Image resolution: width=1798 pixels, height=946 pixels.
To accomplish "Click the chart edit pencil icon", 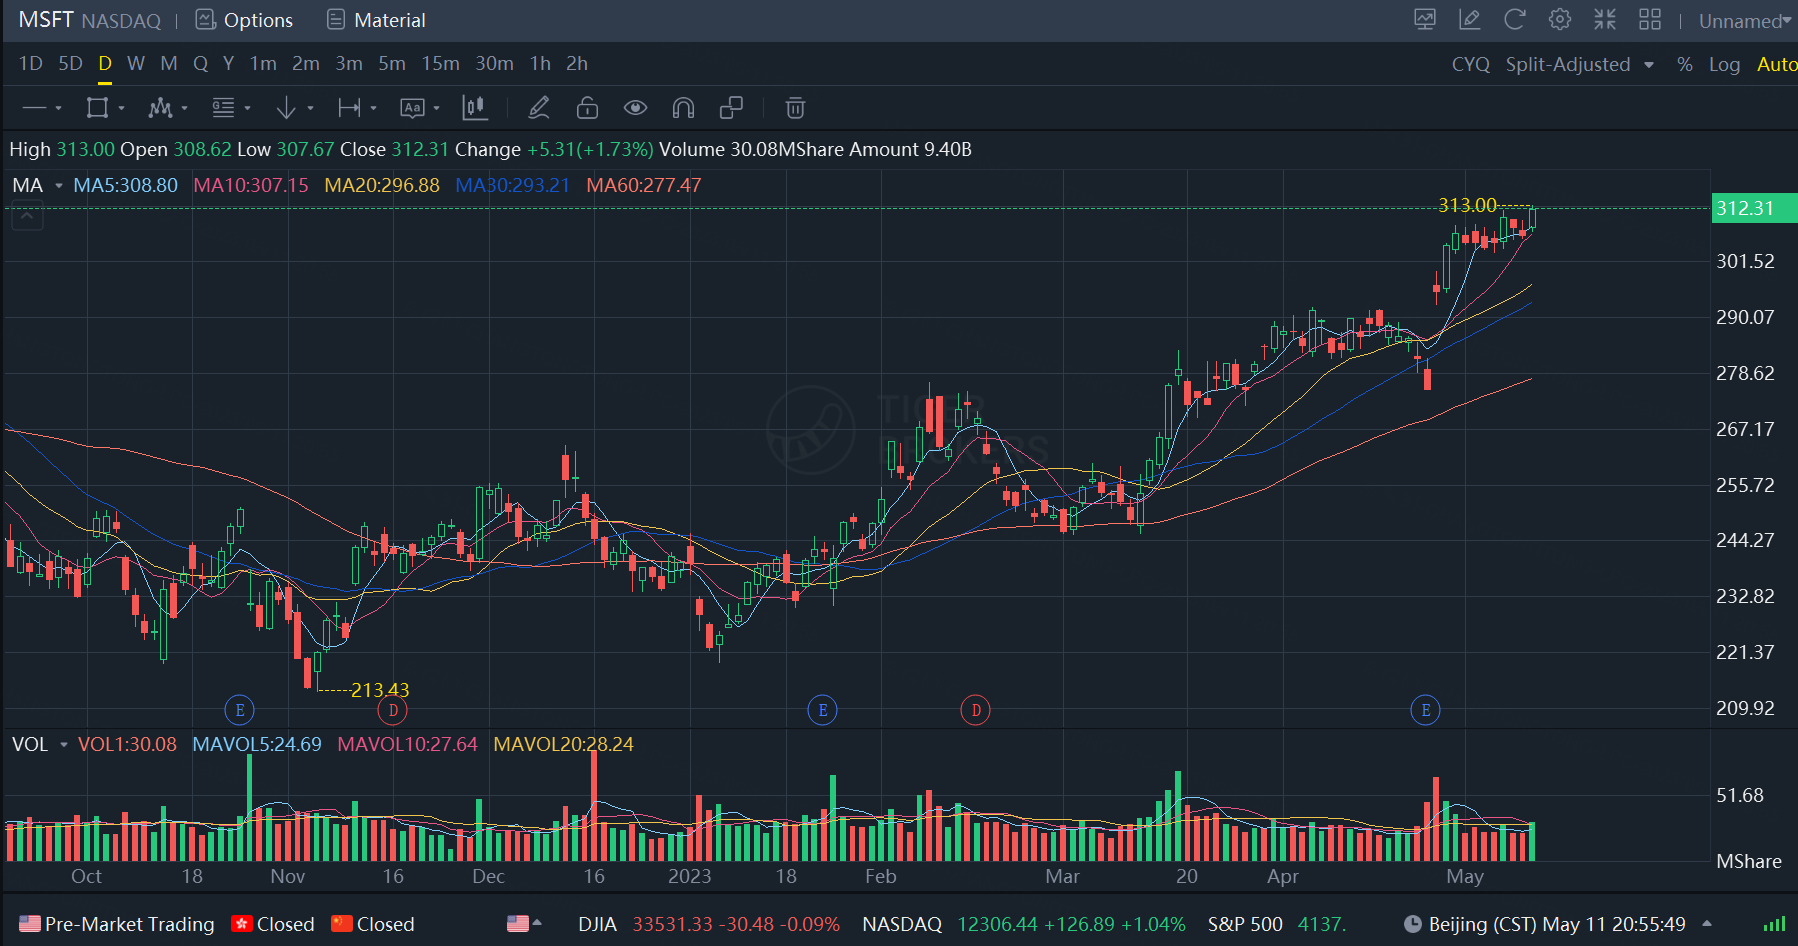I will pos(1470,20).
